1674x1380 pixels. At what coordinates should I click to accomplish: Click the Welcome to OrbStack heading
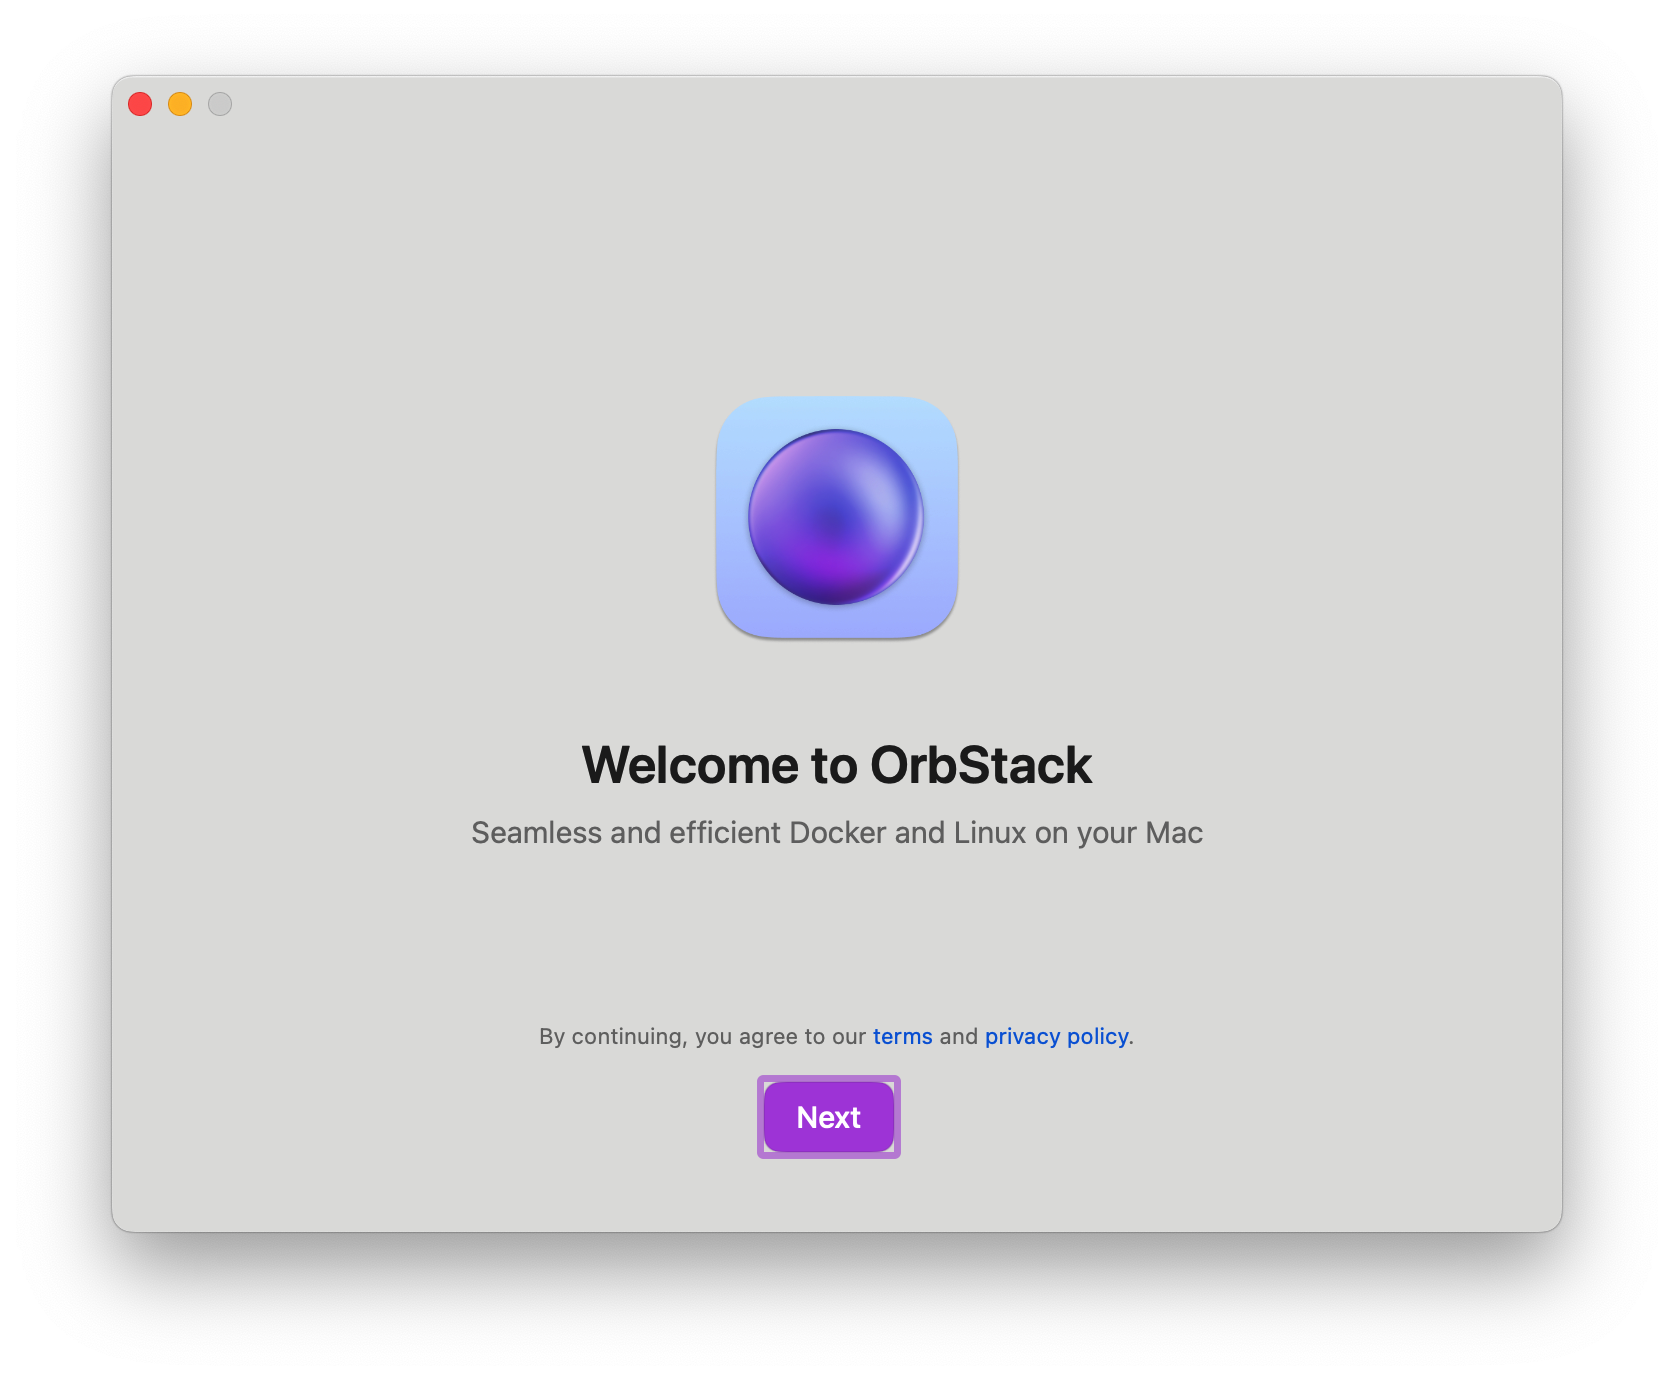pyautogui.click(x=837, y=765)
